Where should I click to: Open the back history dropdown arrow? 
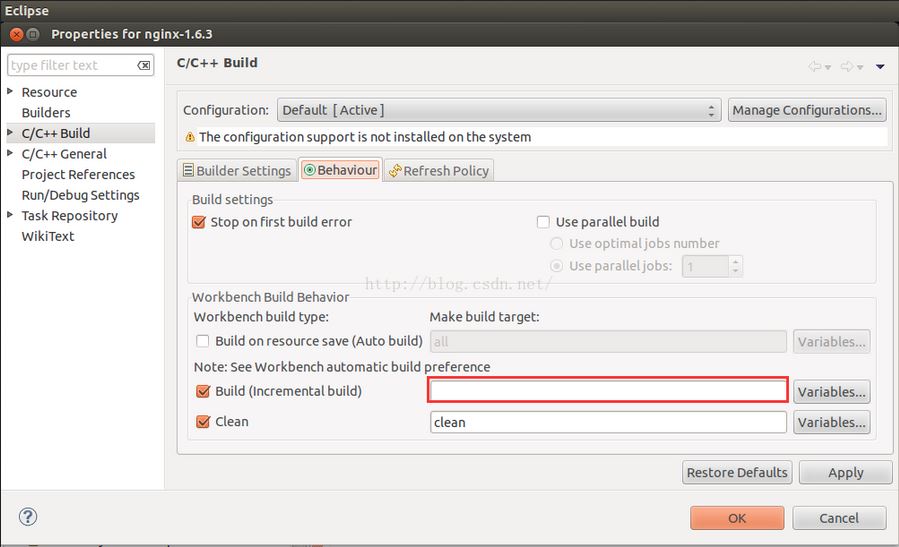[x=828, y=68]
